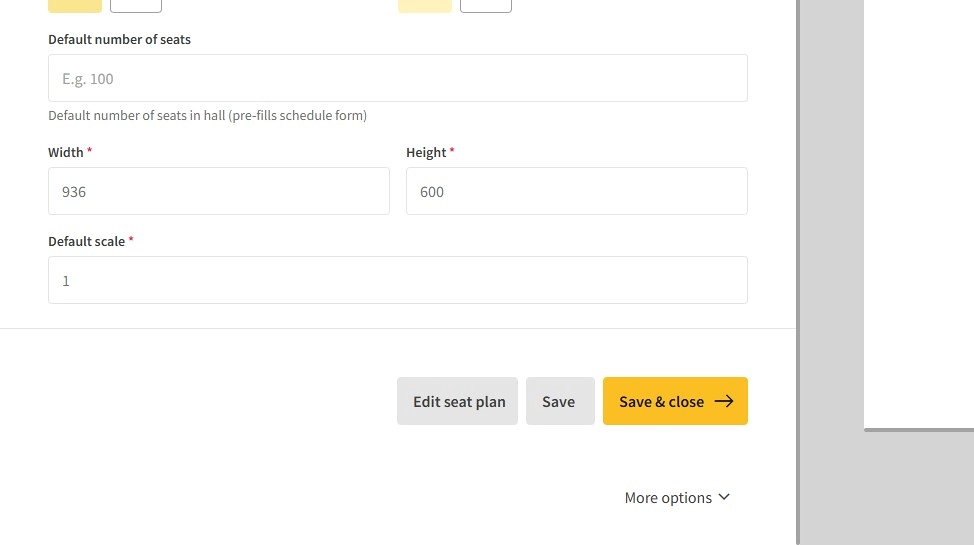This screenshot has height=545, width=974.
Task: Click the paler yellow swatch on the right
Action: point(425,6)
